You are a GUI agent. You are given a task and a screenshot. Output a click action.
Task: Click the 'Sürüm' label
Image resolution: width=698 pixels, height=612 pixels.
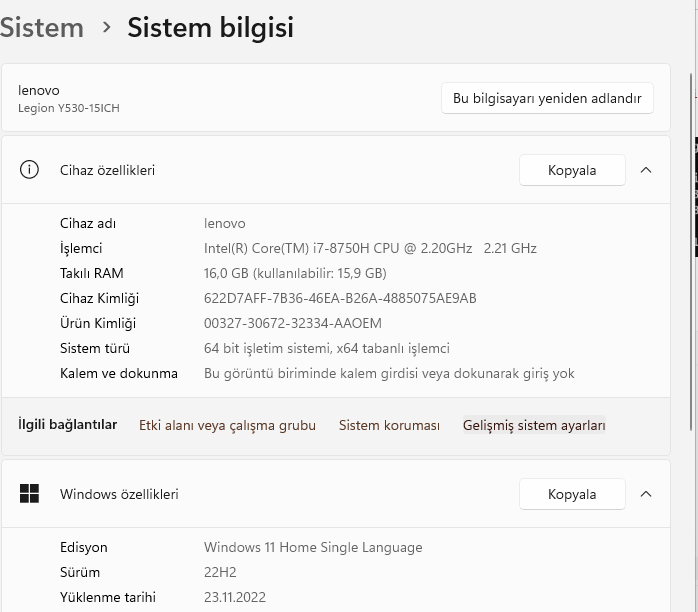click(x=80, y=572)
